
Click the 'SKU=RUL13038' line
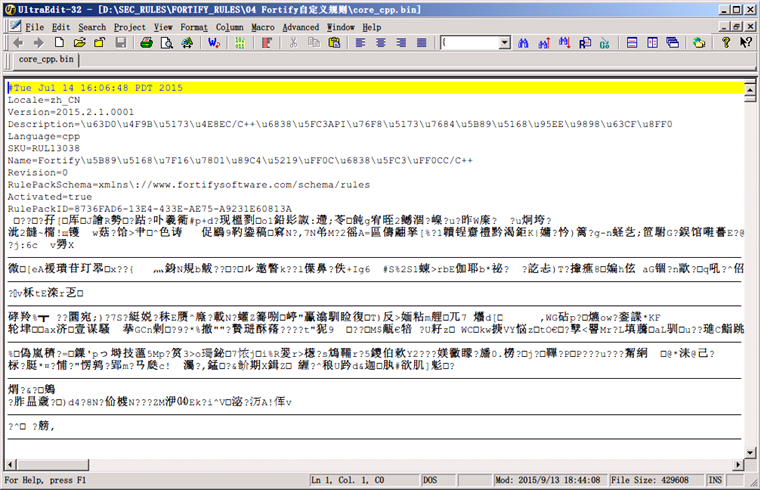[x=44, y=148]
